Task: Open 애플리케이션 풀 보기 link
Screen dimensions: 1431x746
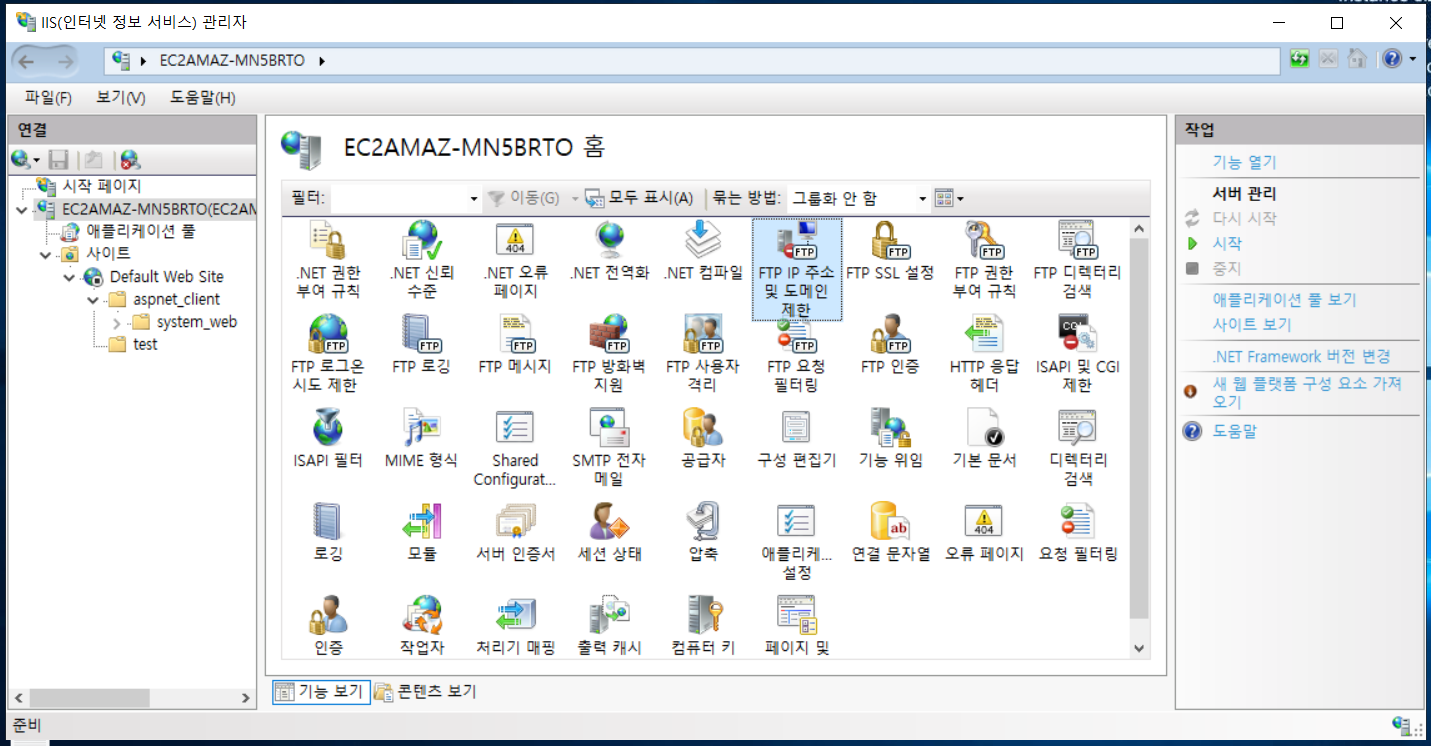Action: 1284,299
